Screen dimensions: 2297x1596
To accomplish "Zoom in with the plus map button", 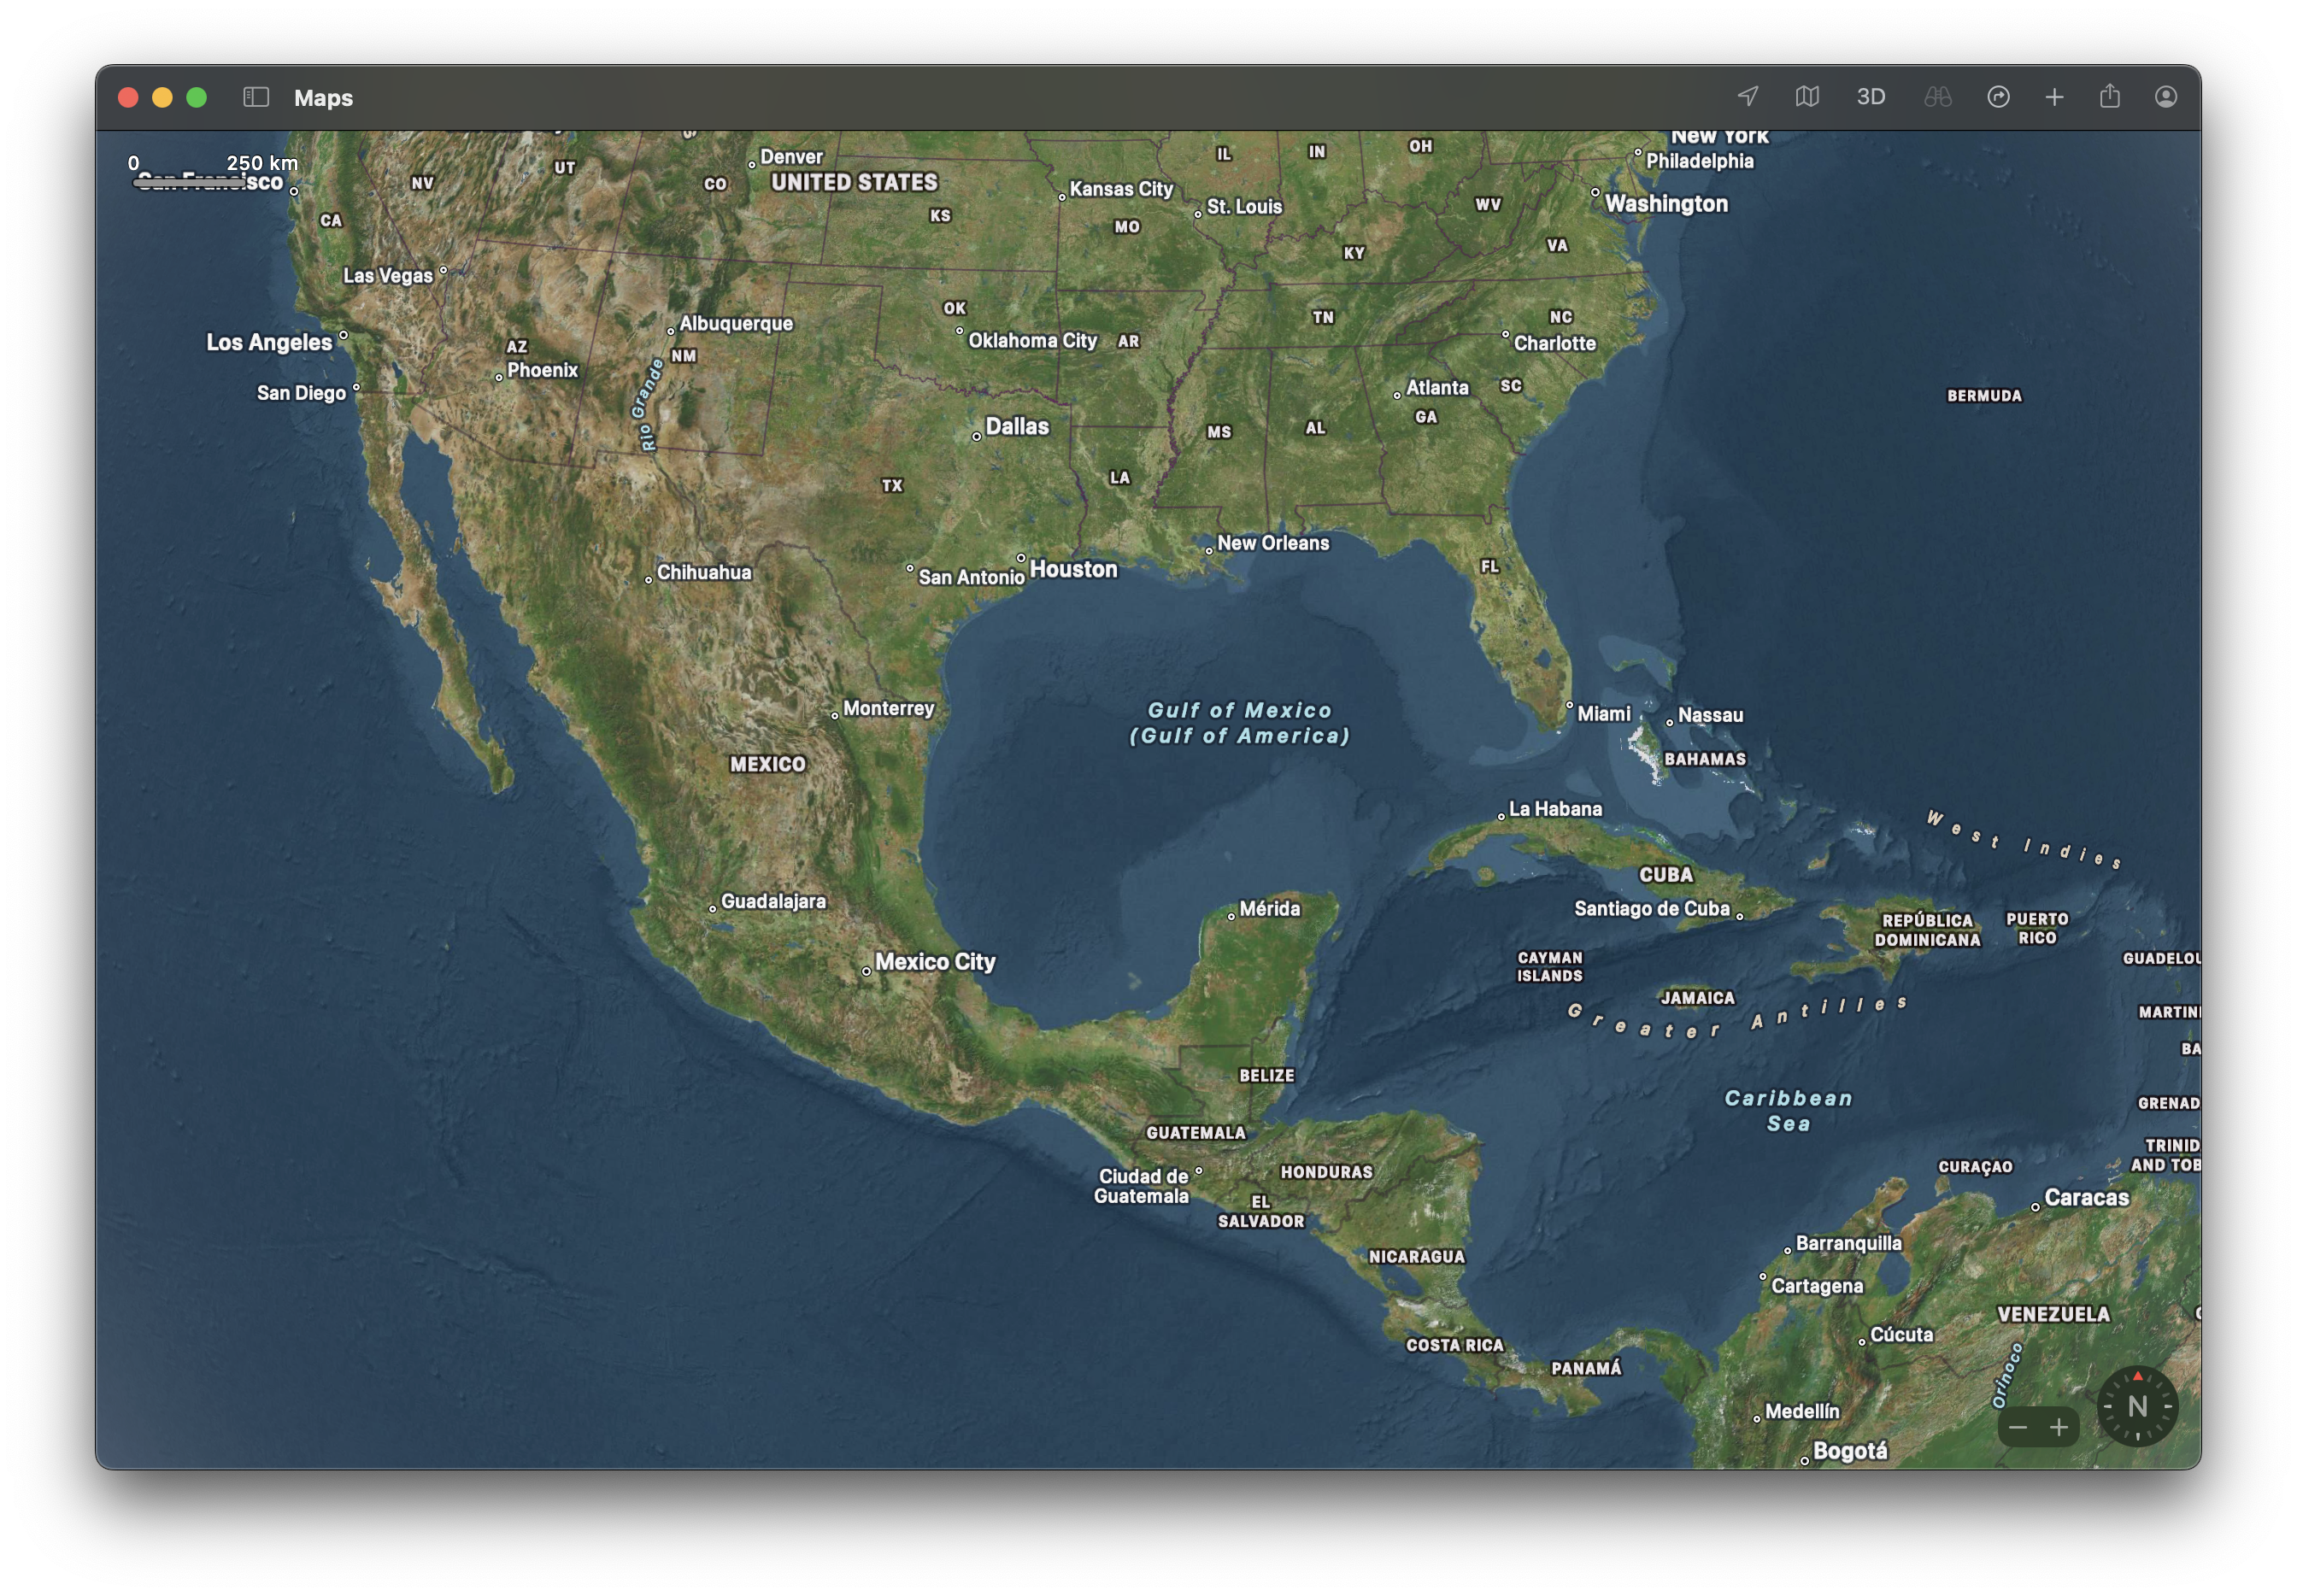I will point(2058,1427).
